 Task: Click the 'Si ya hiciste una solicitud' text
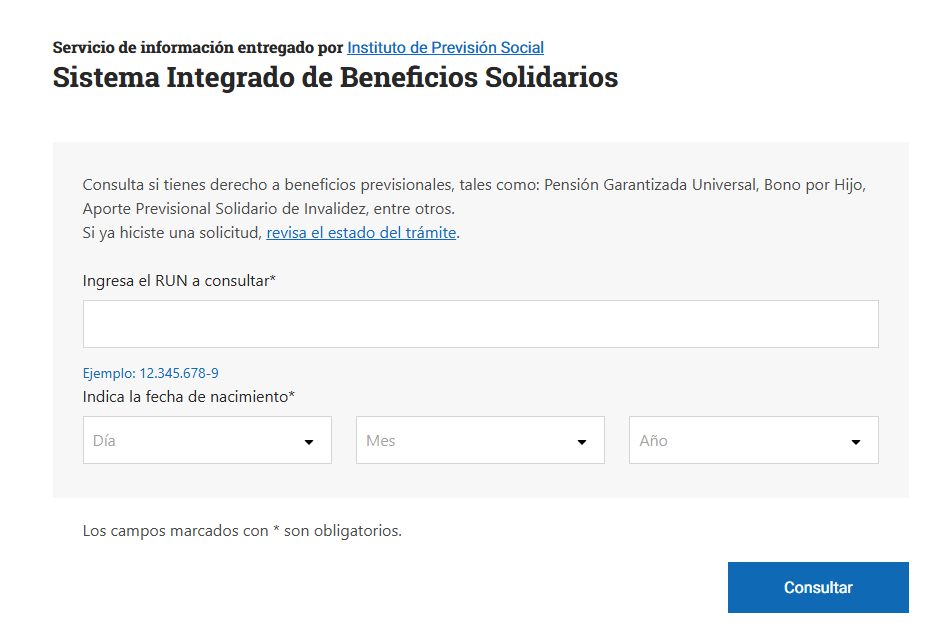172,233
